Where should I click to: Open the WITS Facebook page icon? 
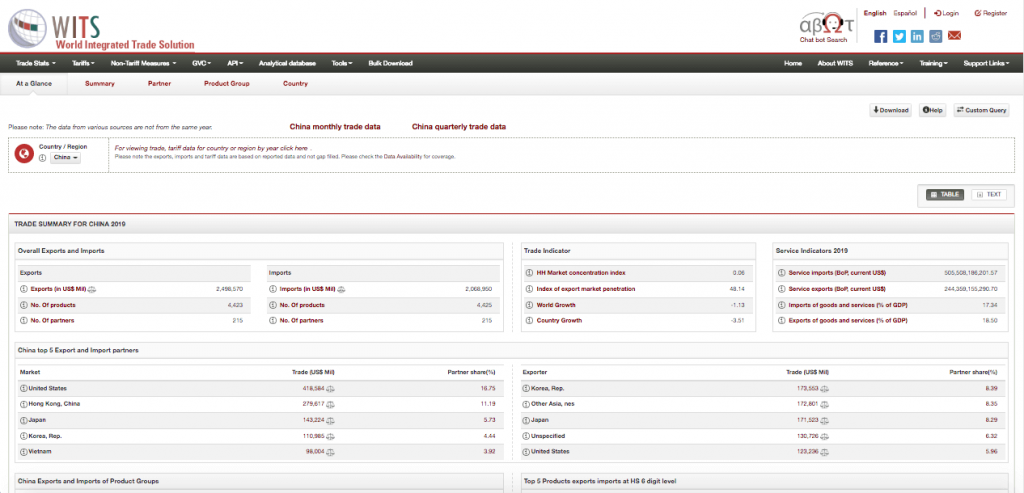(x=880, y=37)
